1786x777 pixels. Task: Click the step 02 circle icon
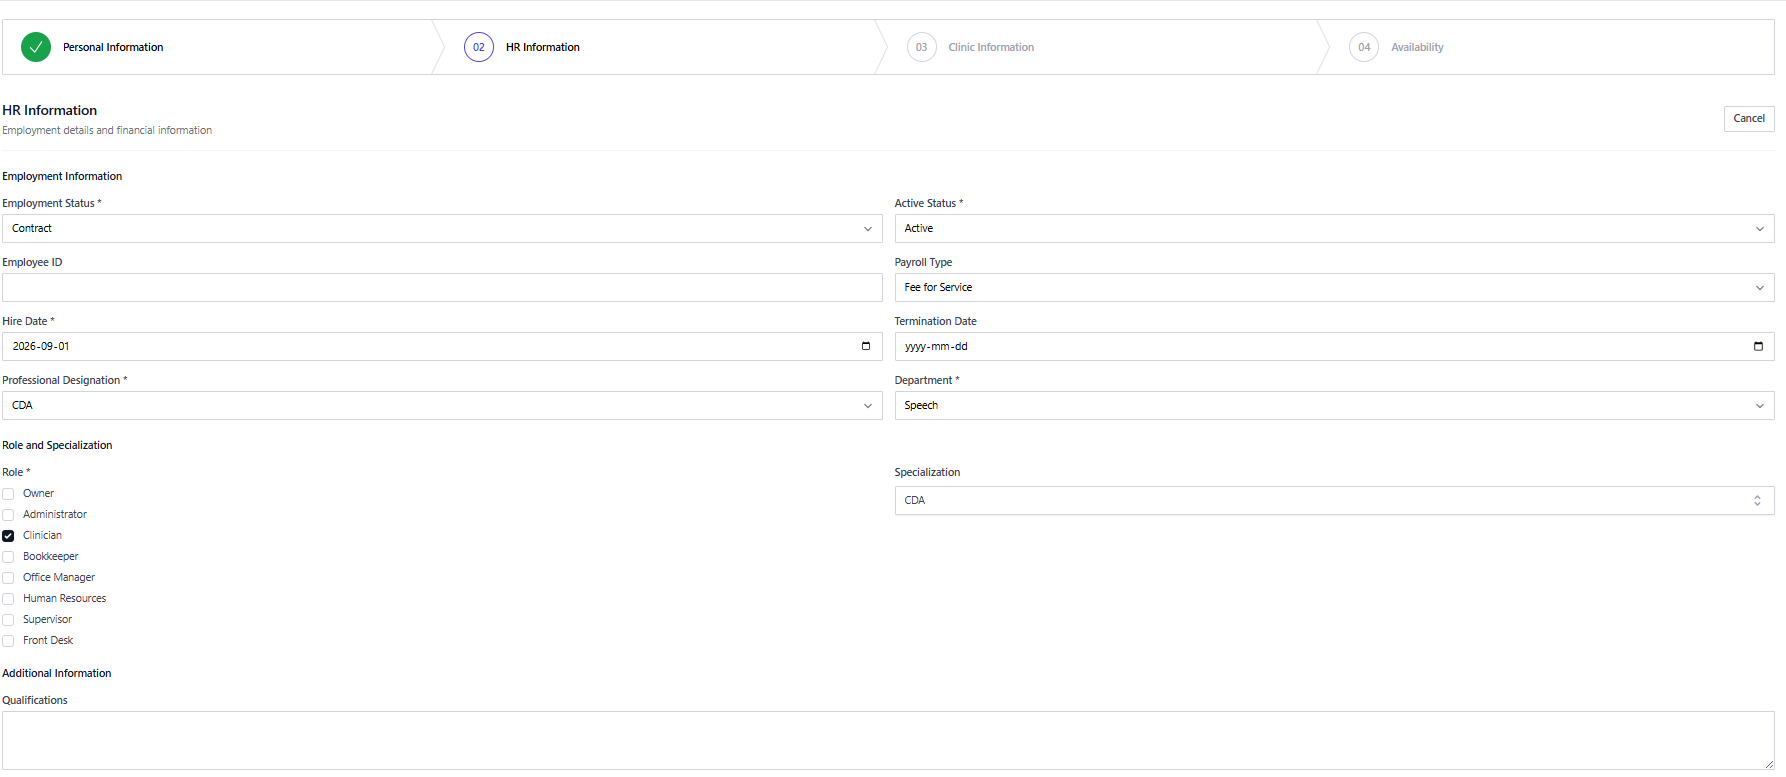click(x=479, y=47)
